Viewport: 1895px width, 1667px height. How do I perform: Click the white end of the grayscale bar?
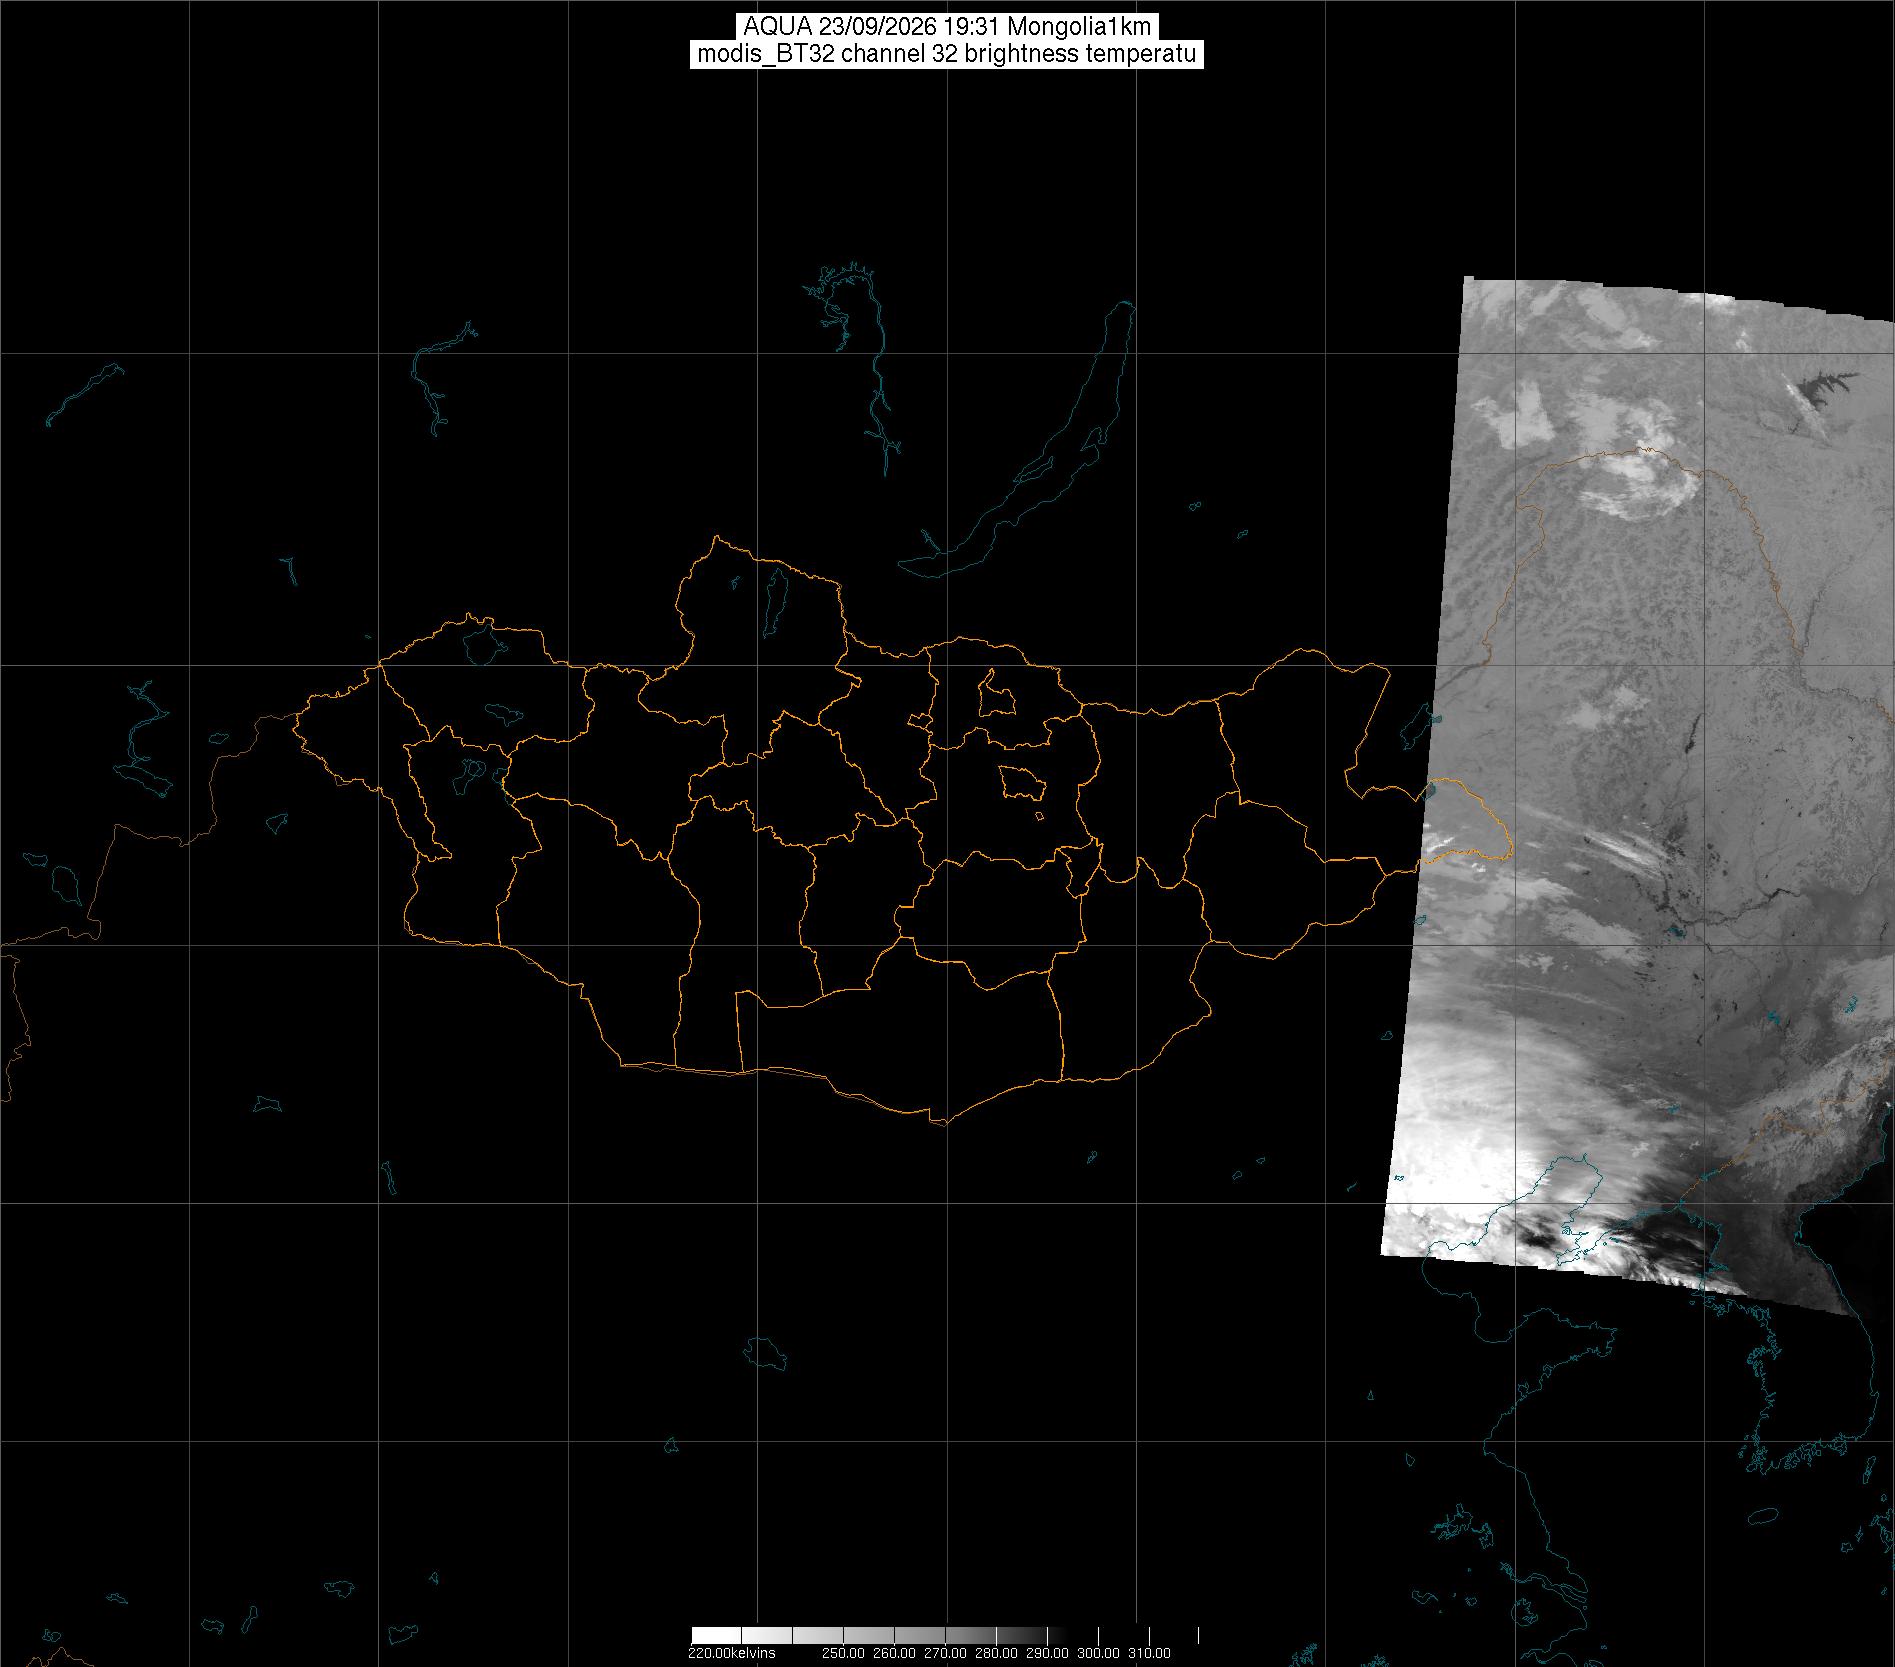click(x=715, y=1636)
